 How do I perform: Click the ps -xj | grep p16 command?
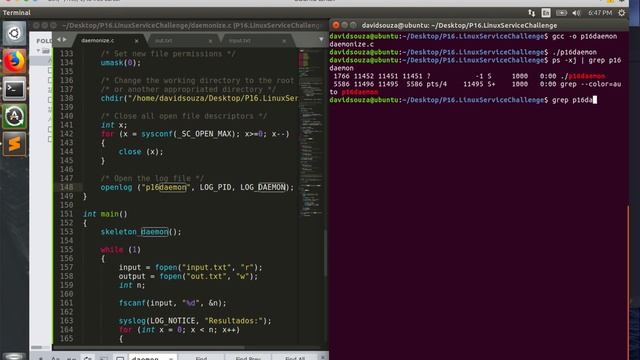tap(587, 60)
